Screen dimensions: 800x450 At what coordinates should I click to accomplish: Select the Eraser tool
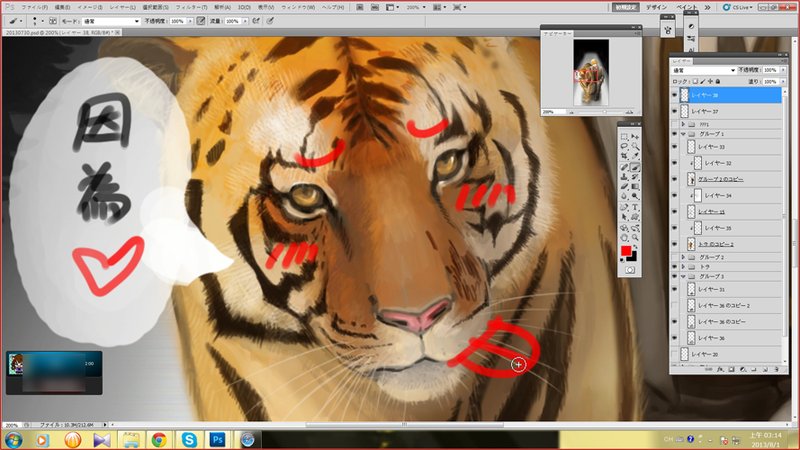tap(624, 187)
